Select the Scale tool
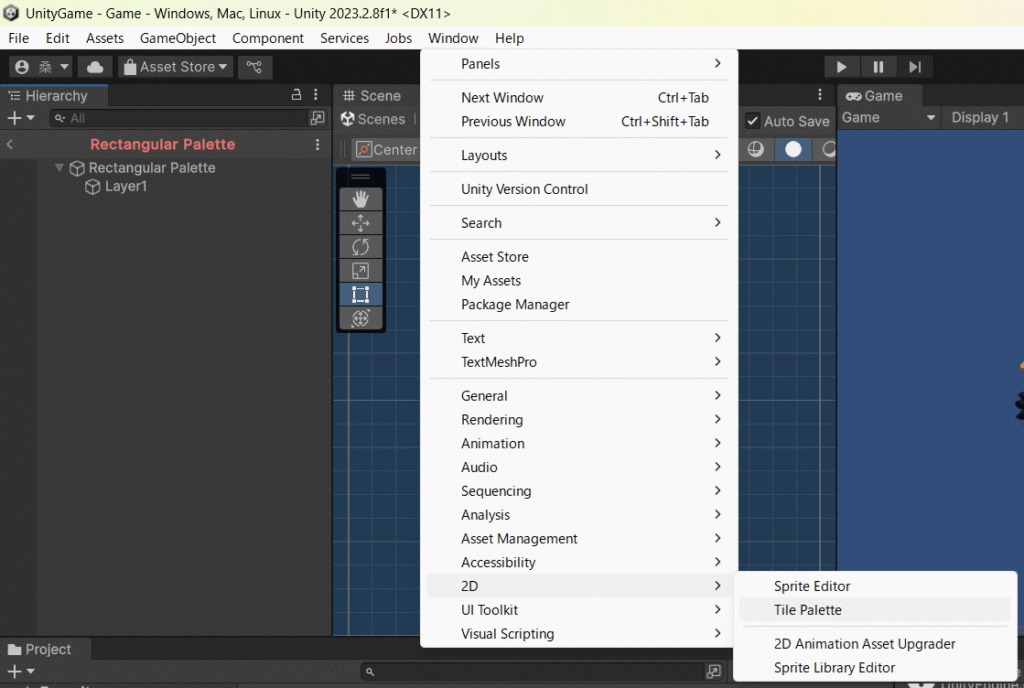Screen dimensions: 1024x688 point(360,271)
